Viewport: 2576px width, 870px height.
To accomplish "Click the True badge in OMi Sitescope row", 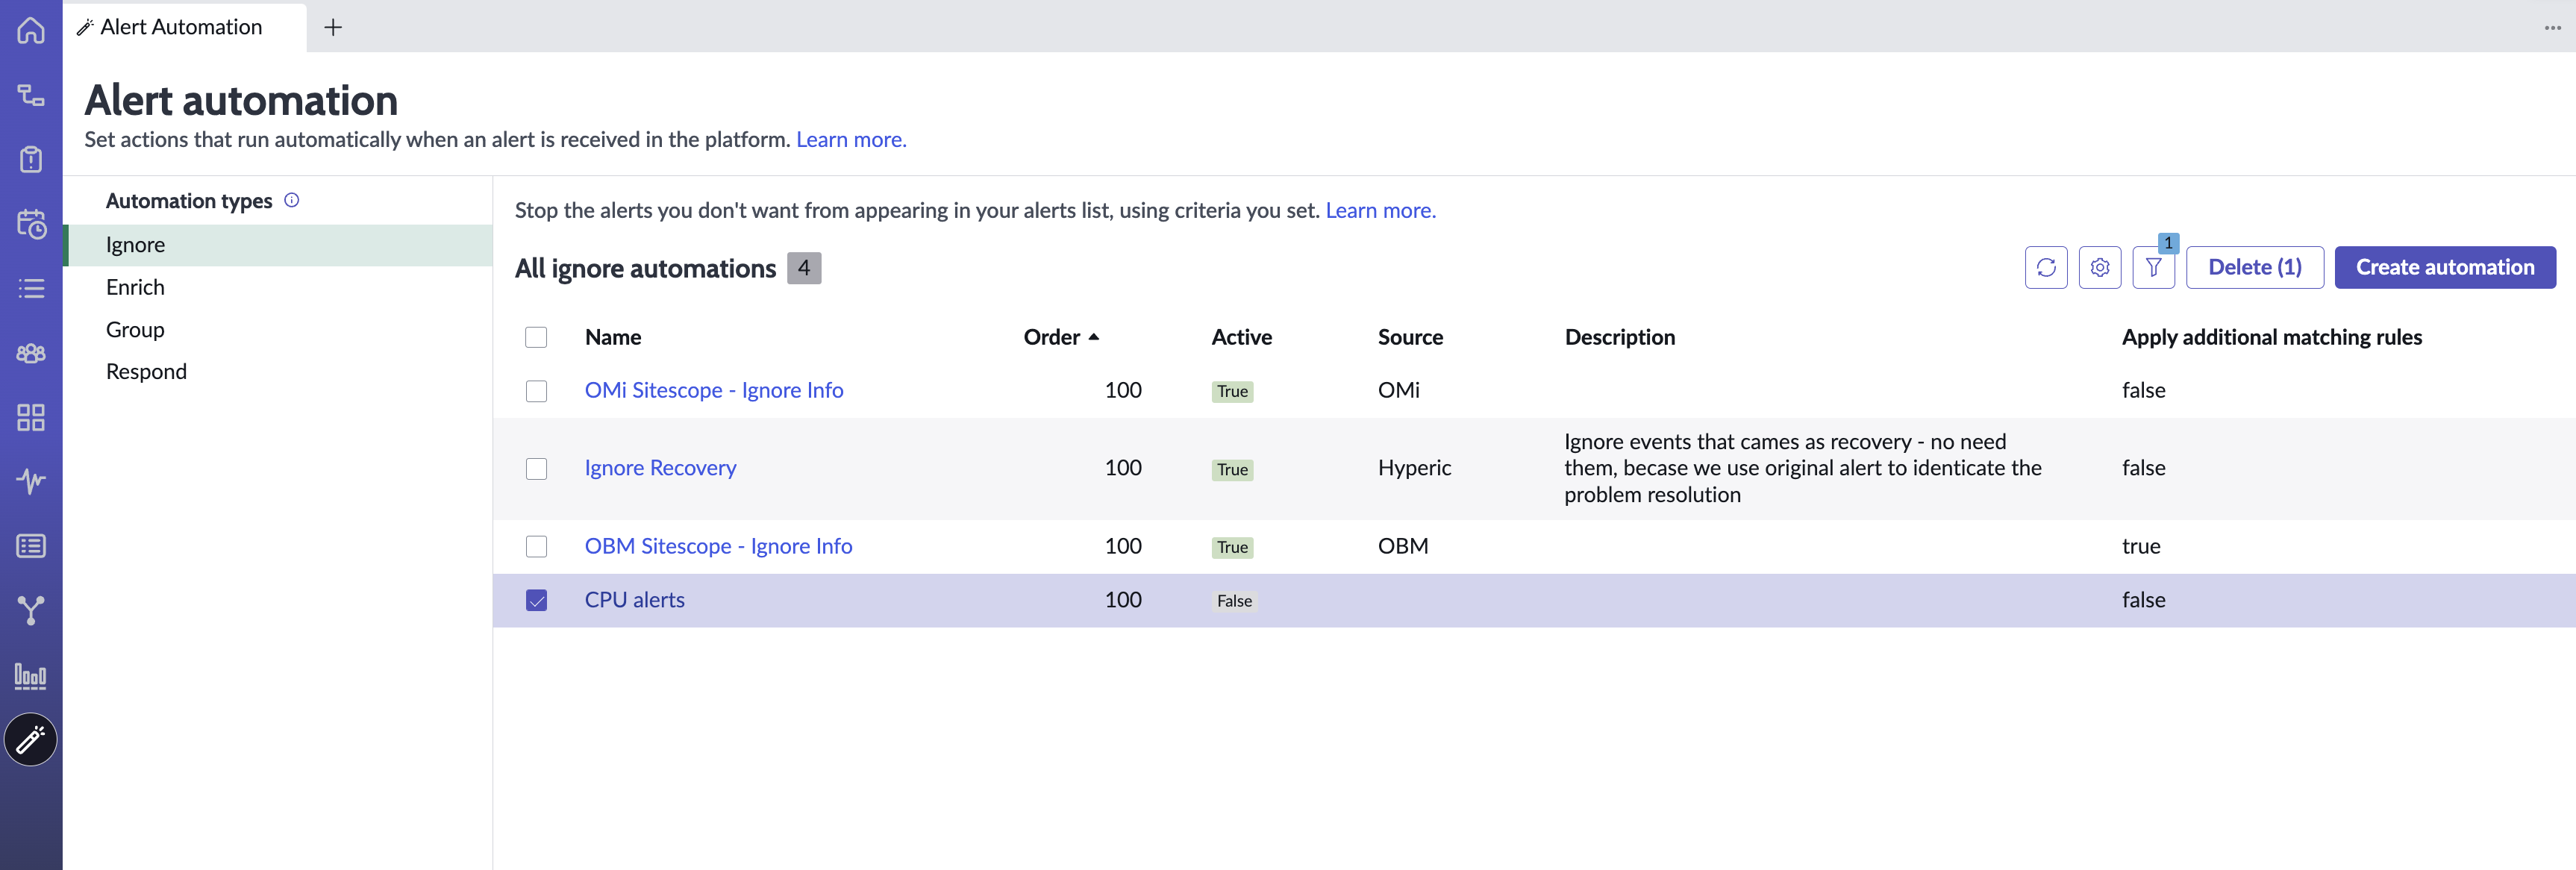I will (1232, 391).
